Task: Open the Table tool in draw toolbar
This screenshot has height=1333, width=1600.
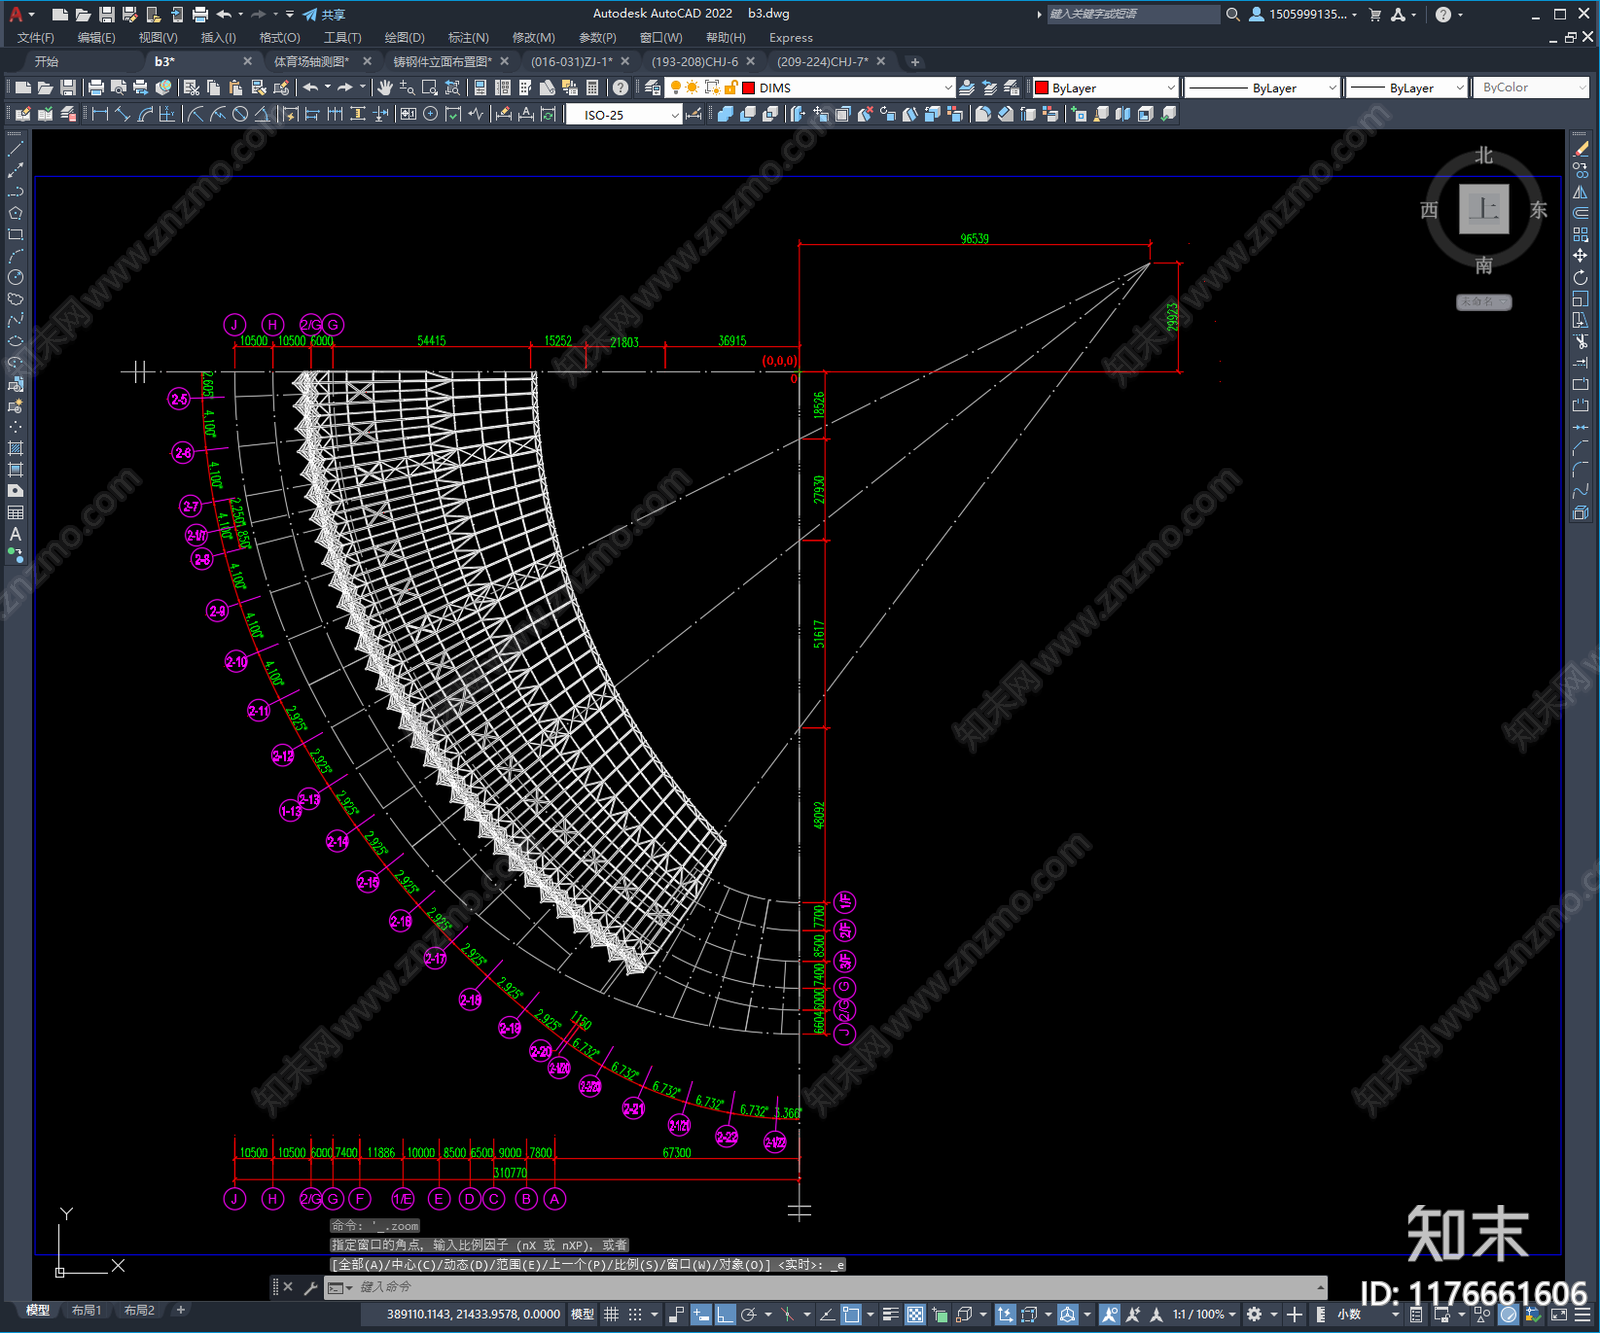Action: click(15, 513)
